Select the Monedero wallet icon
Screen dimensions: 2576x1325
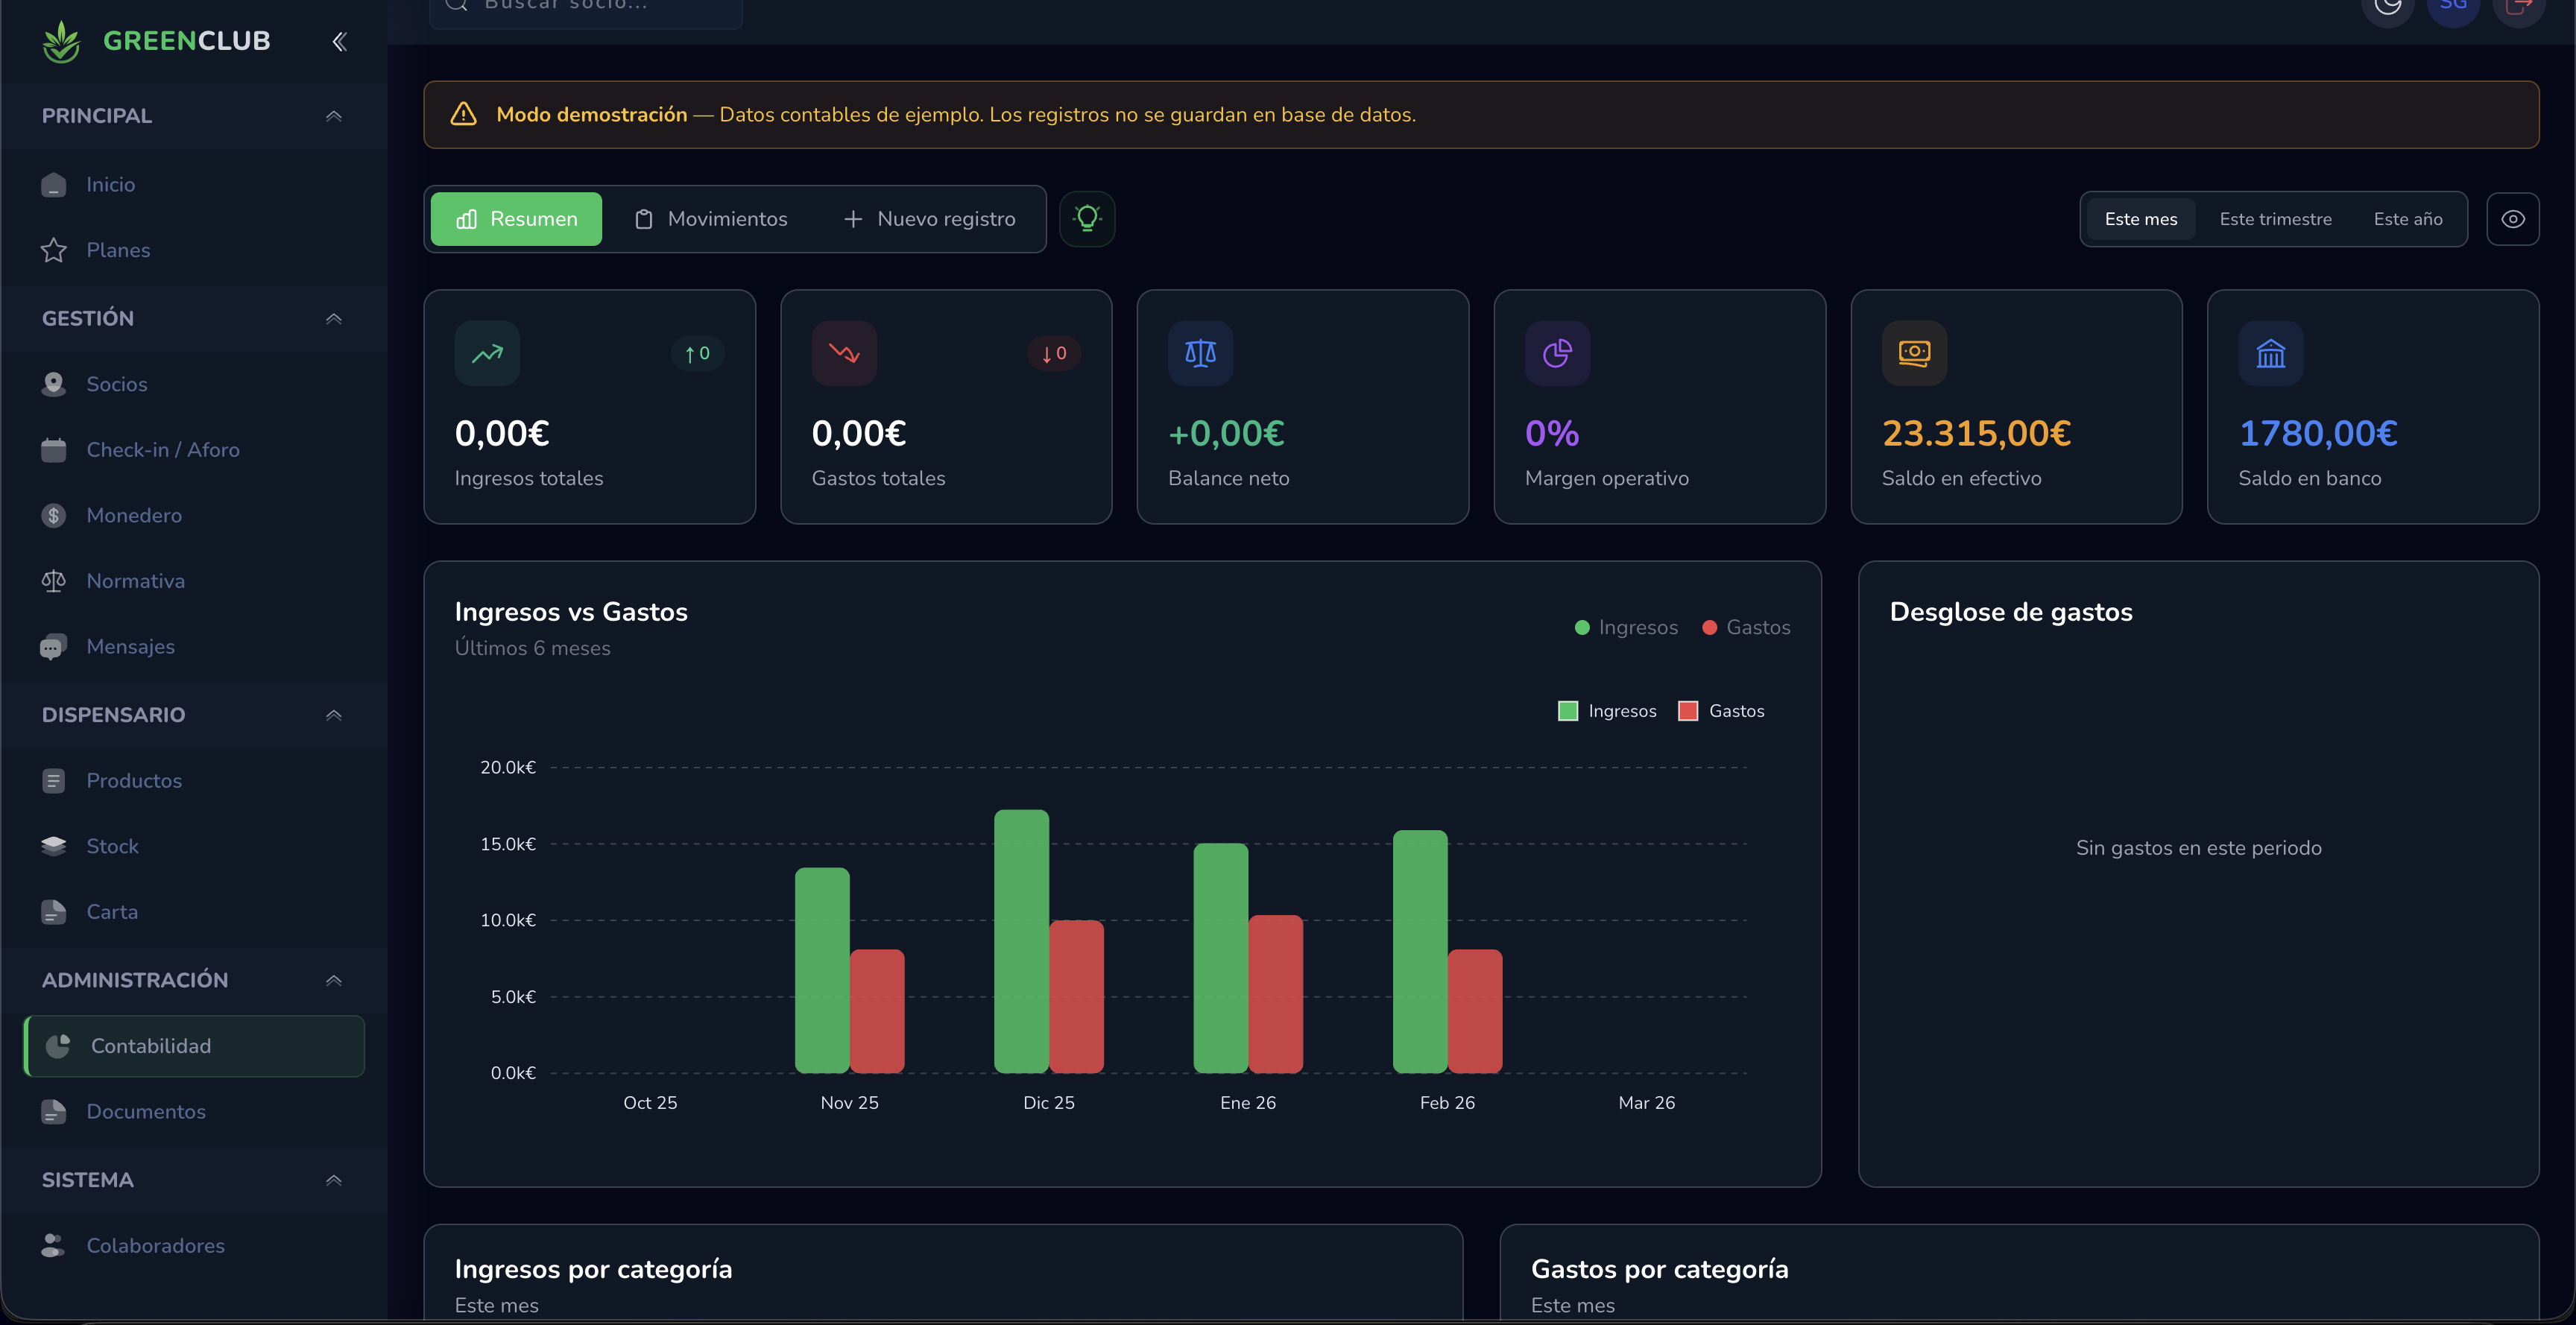pos(54,515)
